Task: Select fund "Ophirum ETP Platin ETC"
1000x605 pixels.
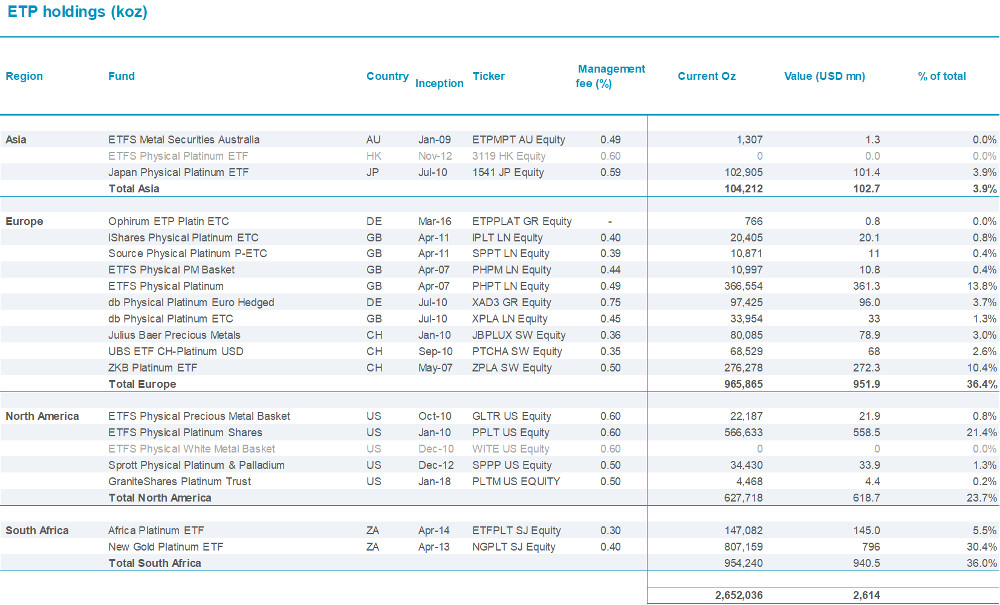Action: pos(168,222)
